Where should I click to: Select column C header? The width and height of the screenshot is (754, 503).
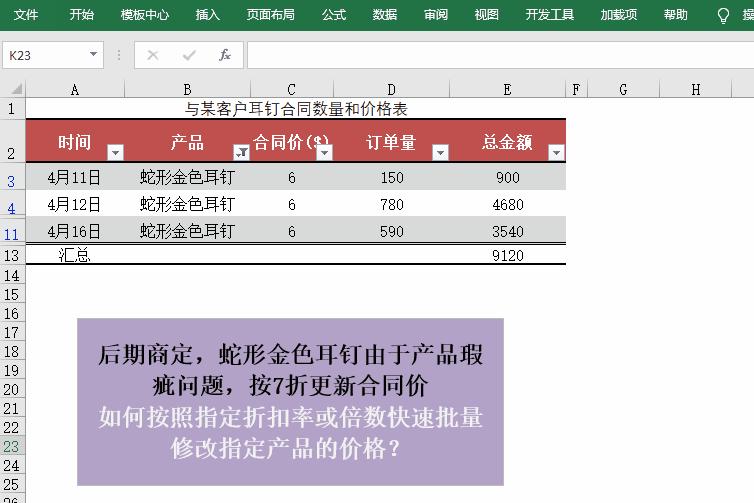(291, 89)
